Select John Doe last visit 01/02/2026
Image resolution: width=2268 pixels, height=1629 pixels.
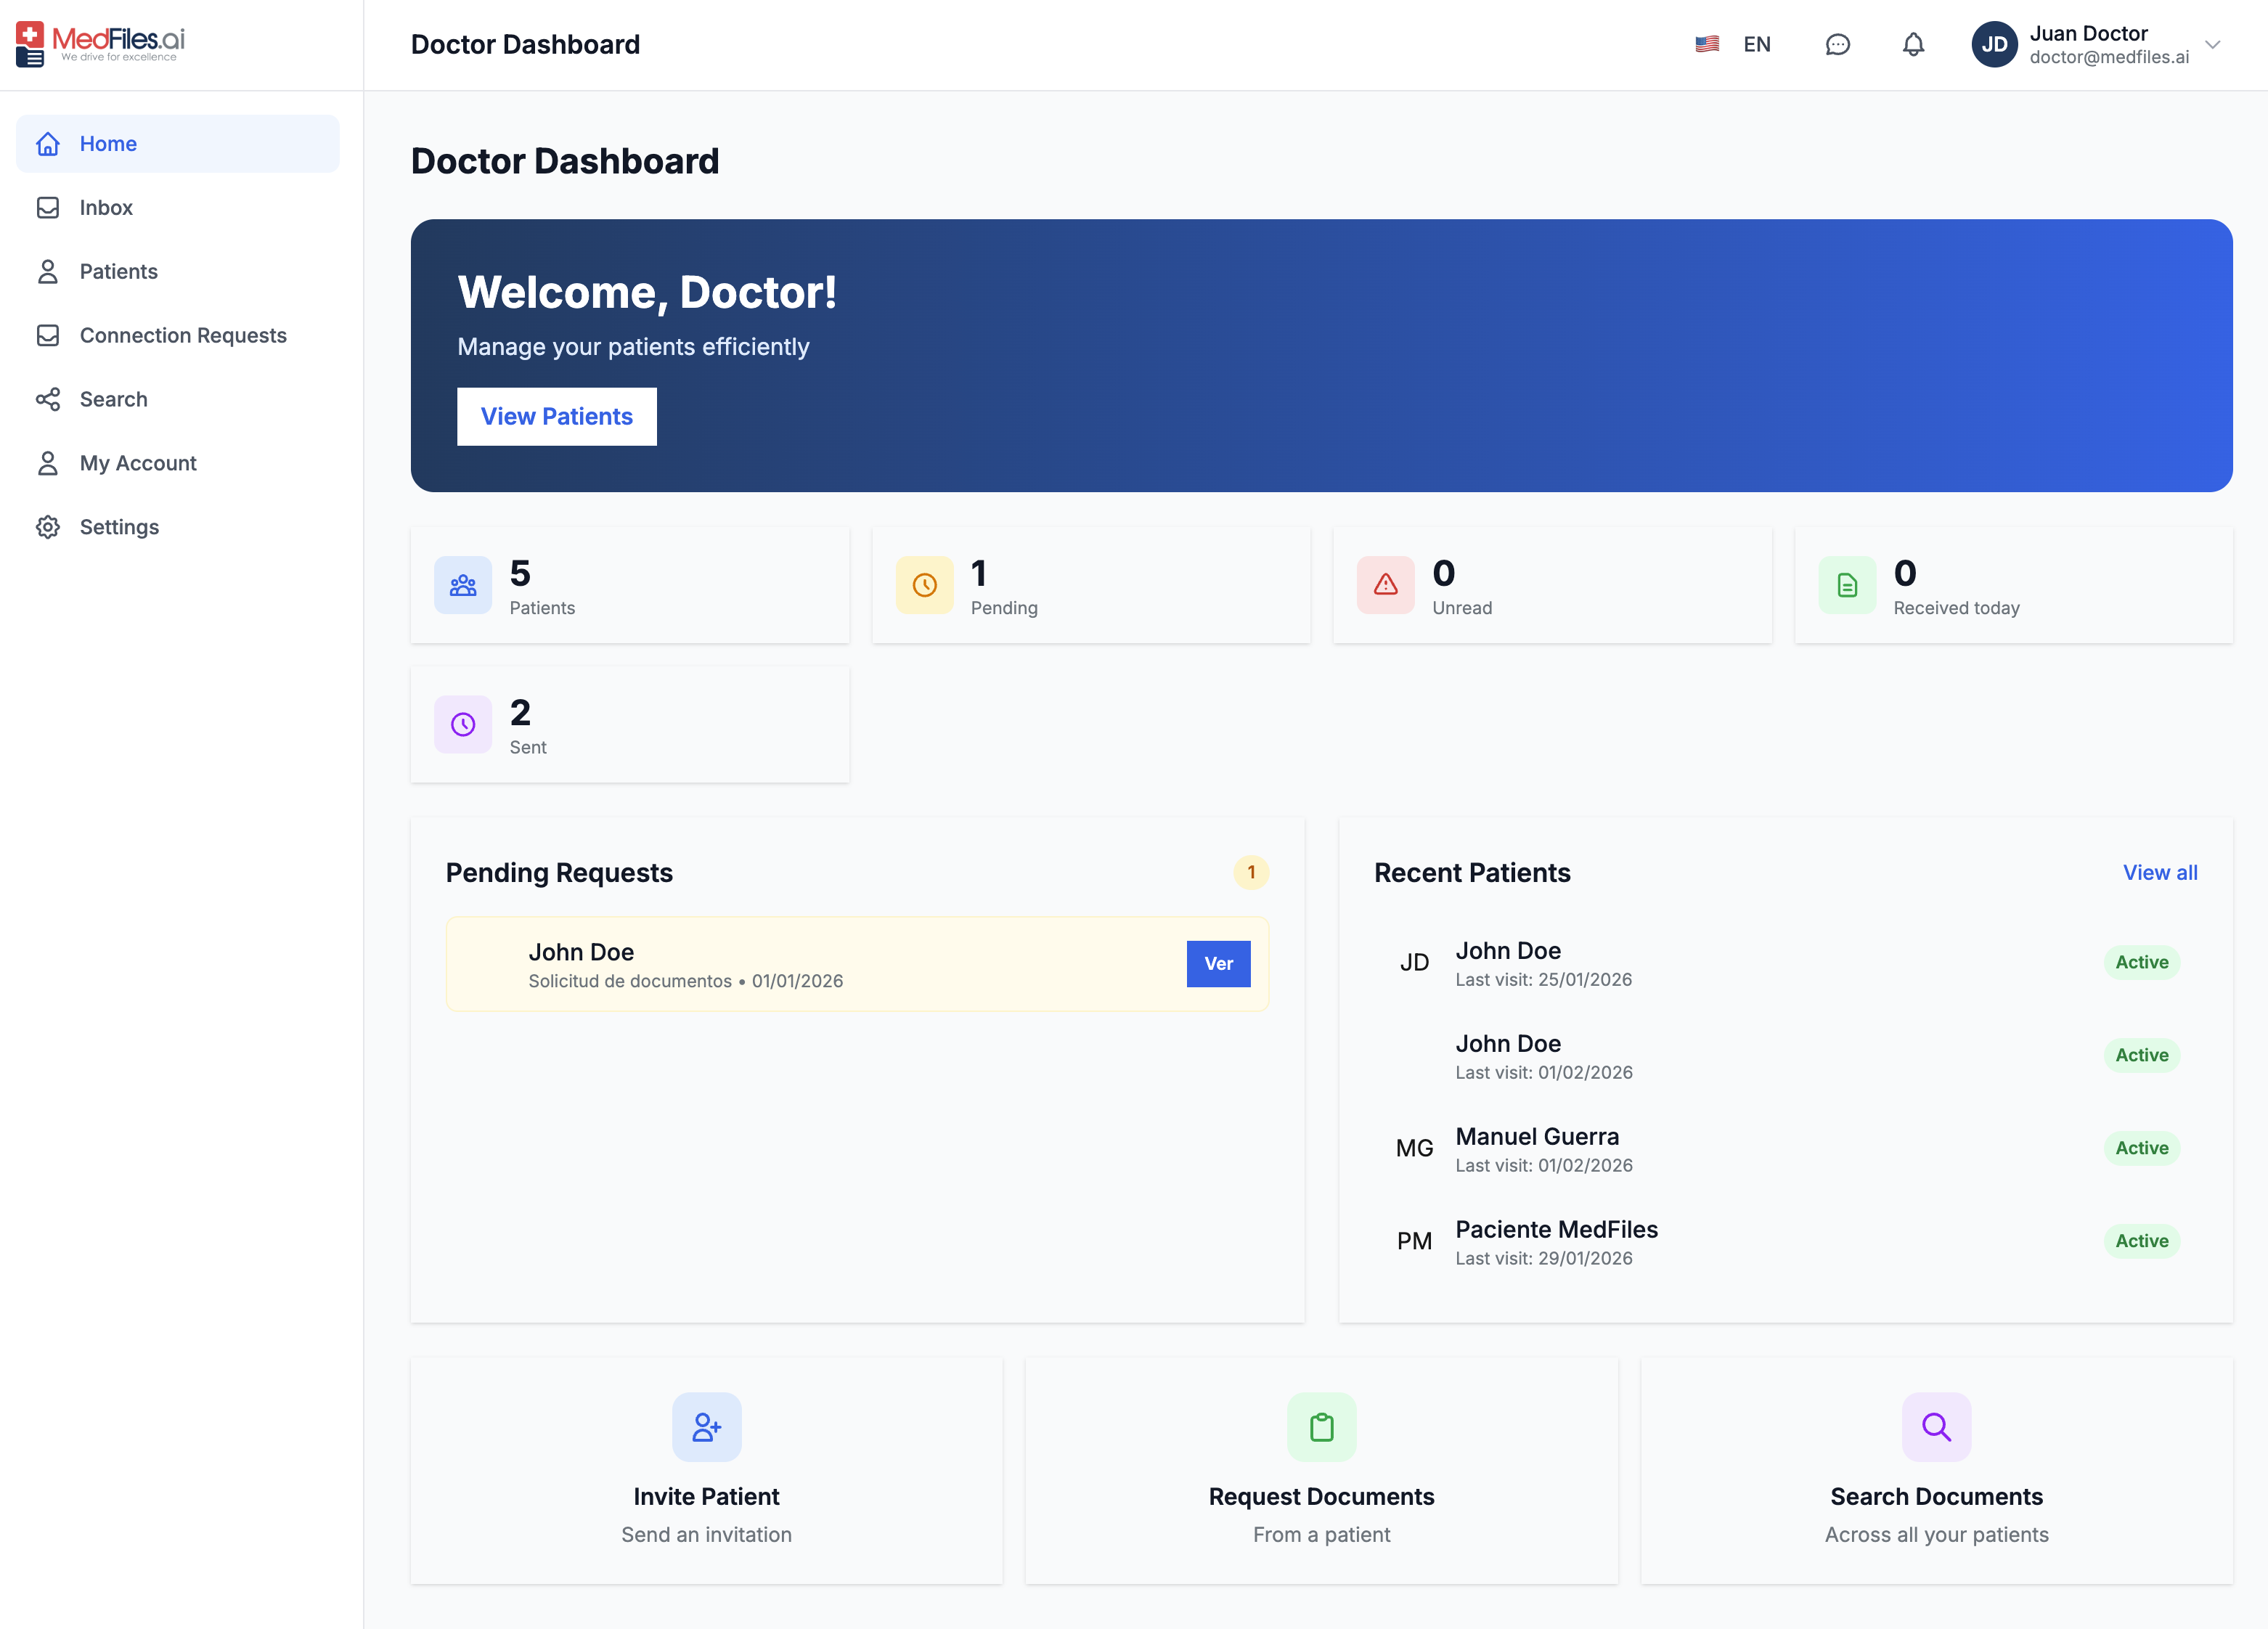click(1785, 1055)
